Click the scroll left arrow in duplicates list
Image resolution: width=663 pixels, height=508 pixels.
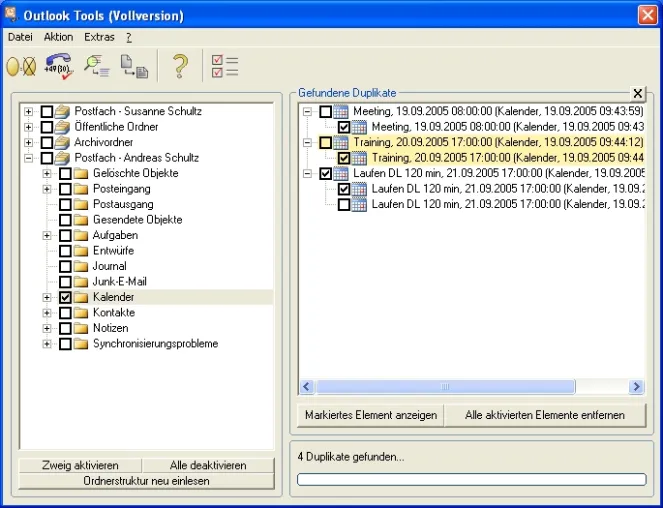tap(307, 387)
